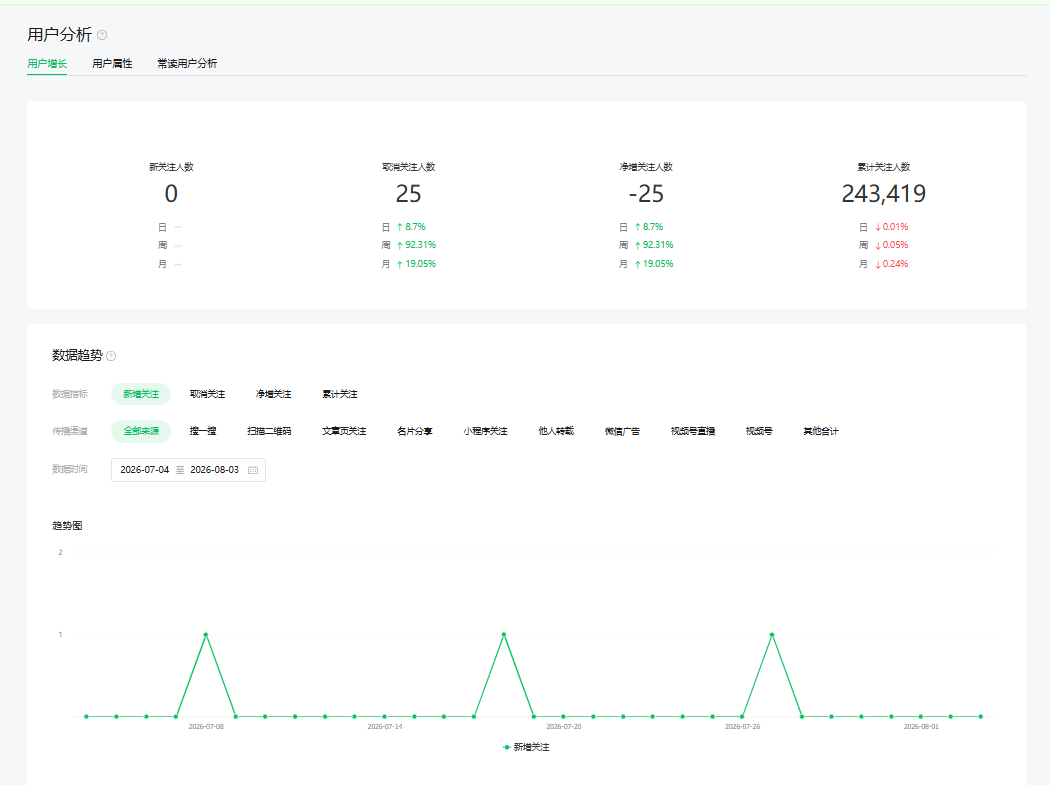The height and width of the screenshot is (785, 1050).
Task: Pick the 视频号直播 channel filter
Action: (693, 431)
